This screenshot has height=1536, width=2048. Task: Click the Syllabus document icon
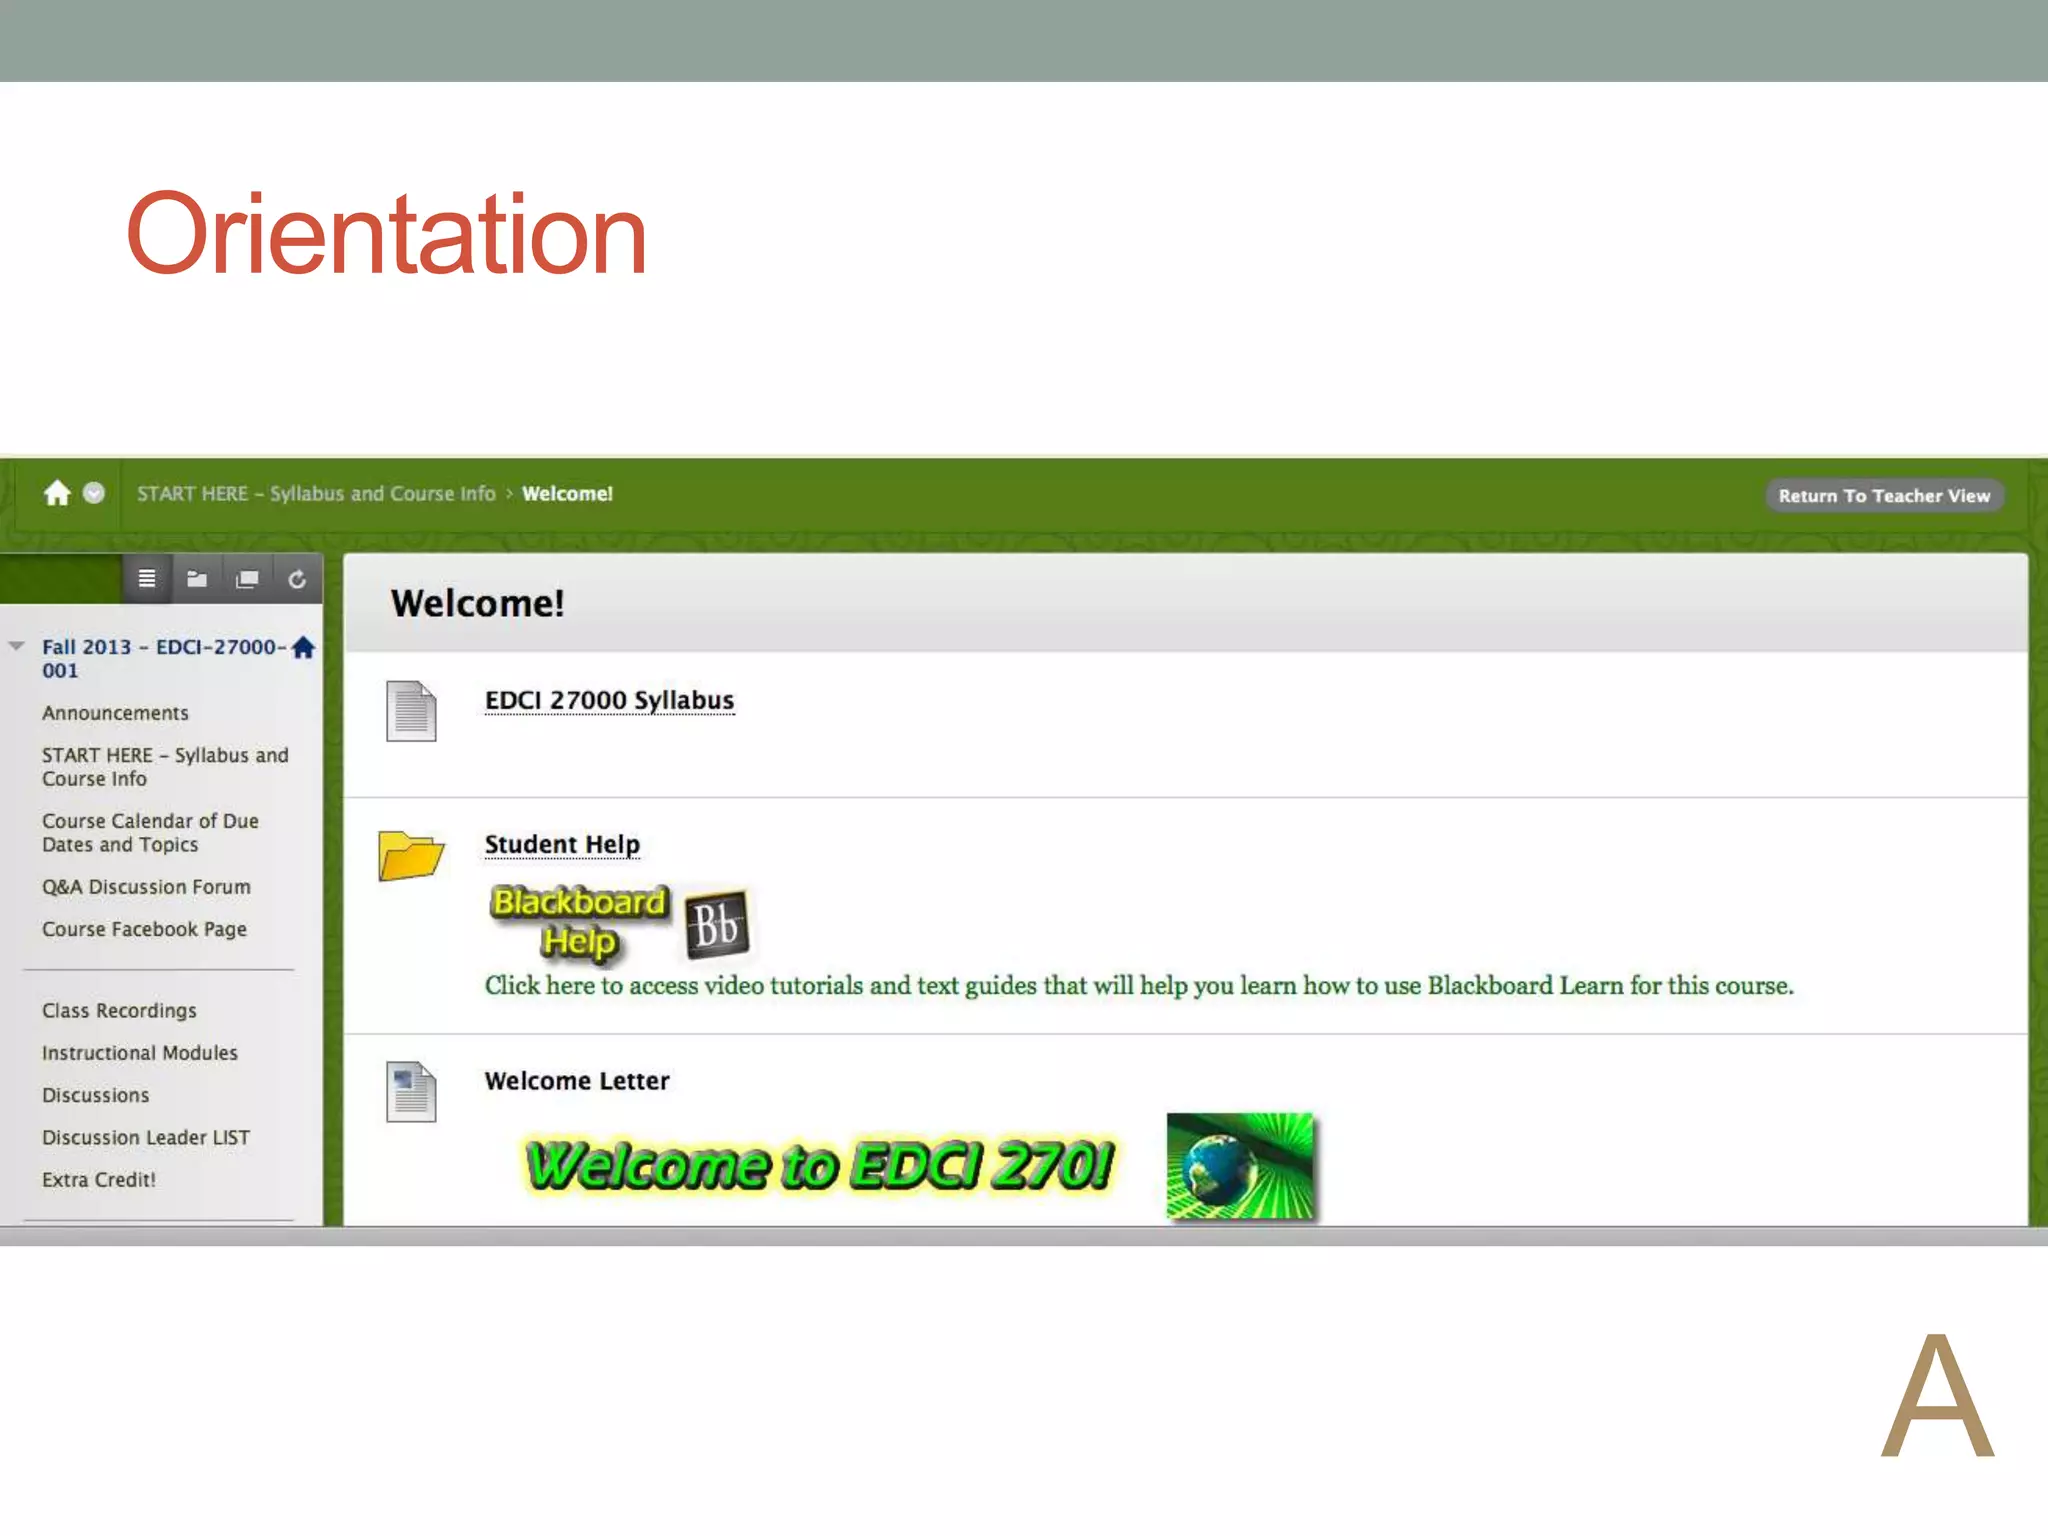tap(411, 710)
